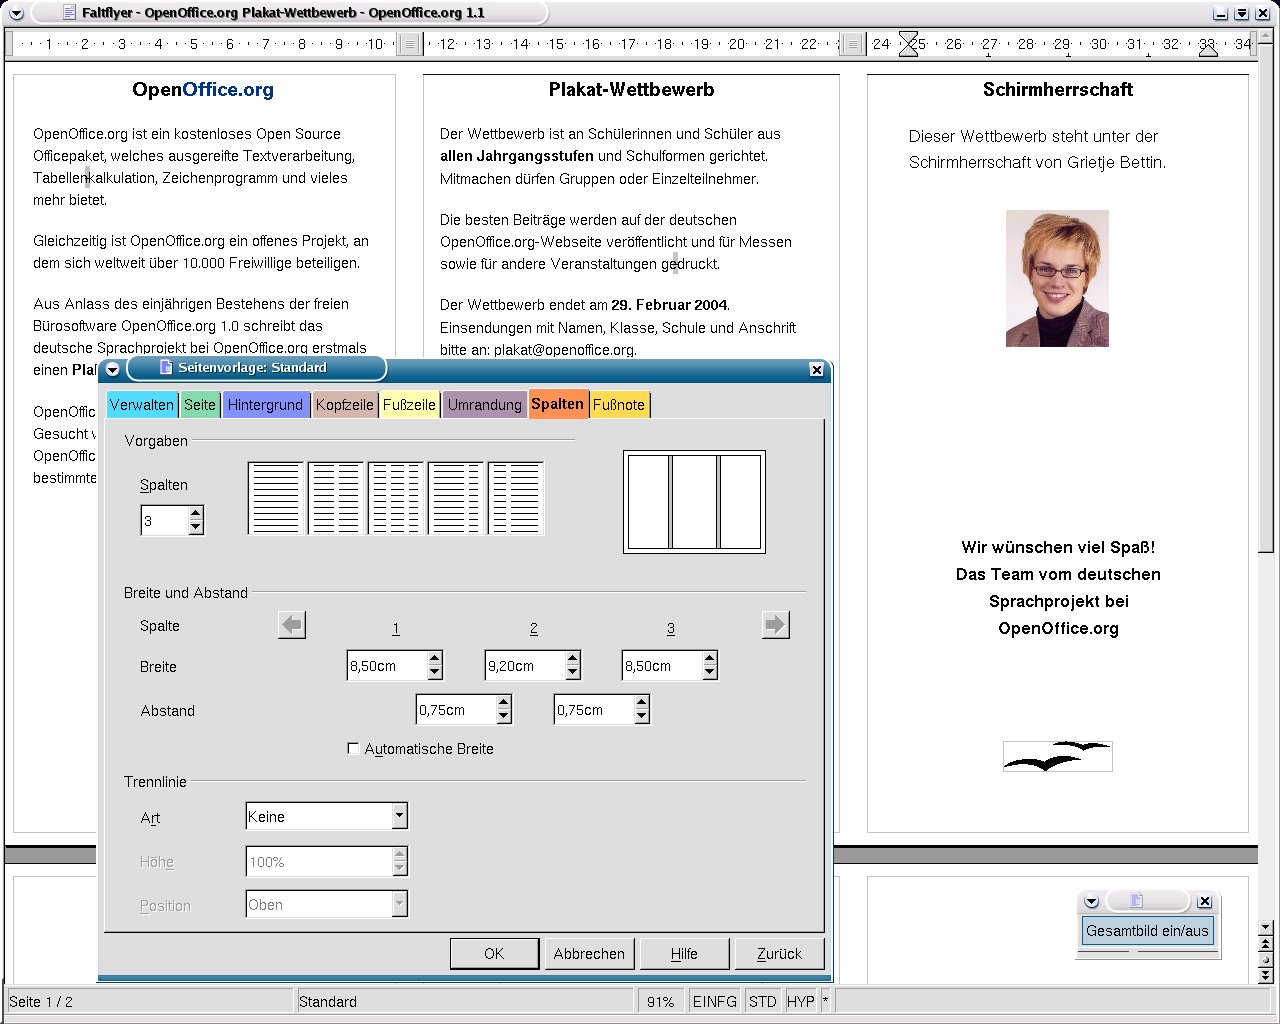This screenshot has height=1024, width=1280.
Task: Open the Umrandung tab
Action: tap(484, 405)
